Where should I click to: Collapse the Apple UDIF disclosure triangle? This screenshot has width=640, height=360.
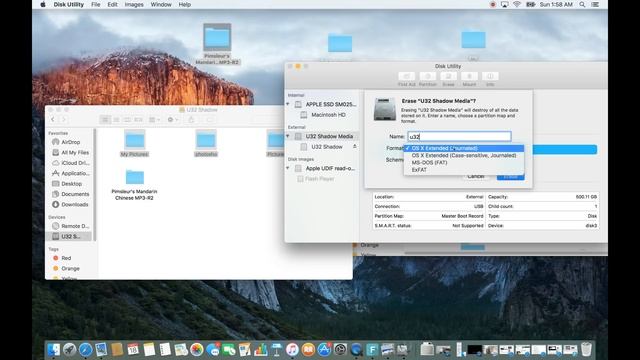[x=288, y=168]
